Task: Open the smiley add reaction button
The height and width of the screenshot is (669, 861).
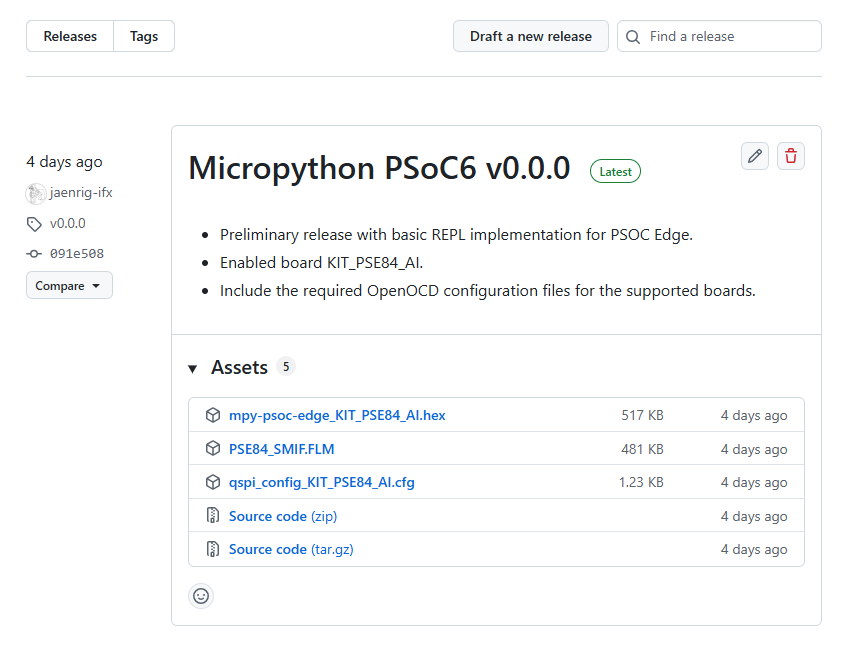Action: [x=201, y=596]
